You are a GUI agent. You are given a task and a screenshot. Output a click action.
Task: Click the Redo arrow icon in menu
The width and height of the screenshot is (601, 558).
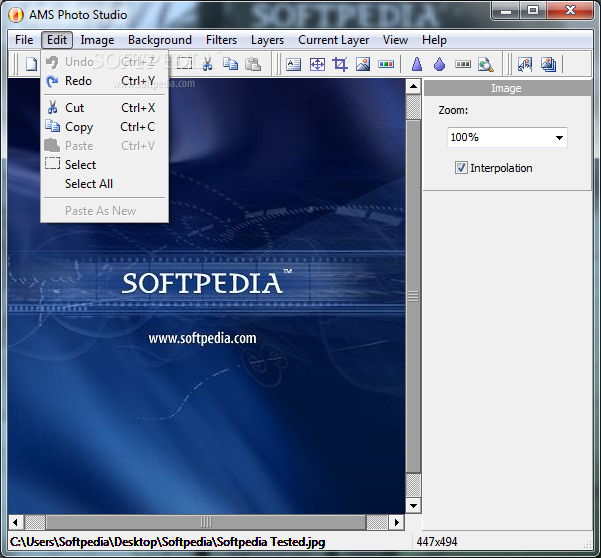click(52, 81)
